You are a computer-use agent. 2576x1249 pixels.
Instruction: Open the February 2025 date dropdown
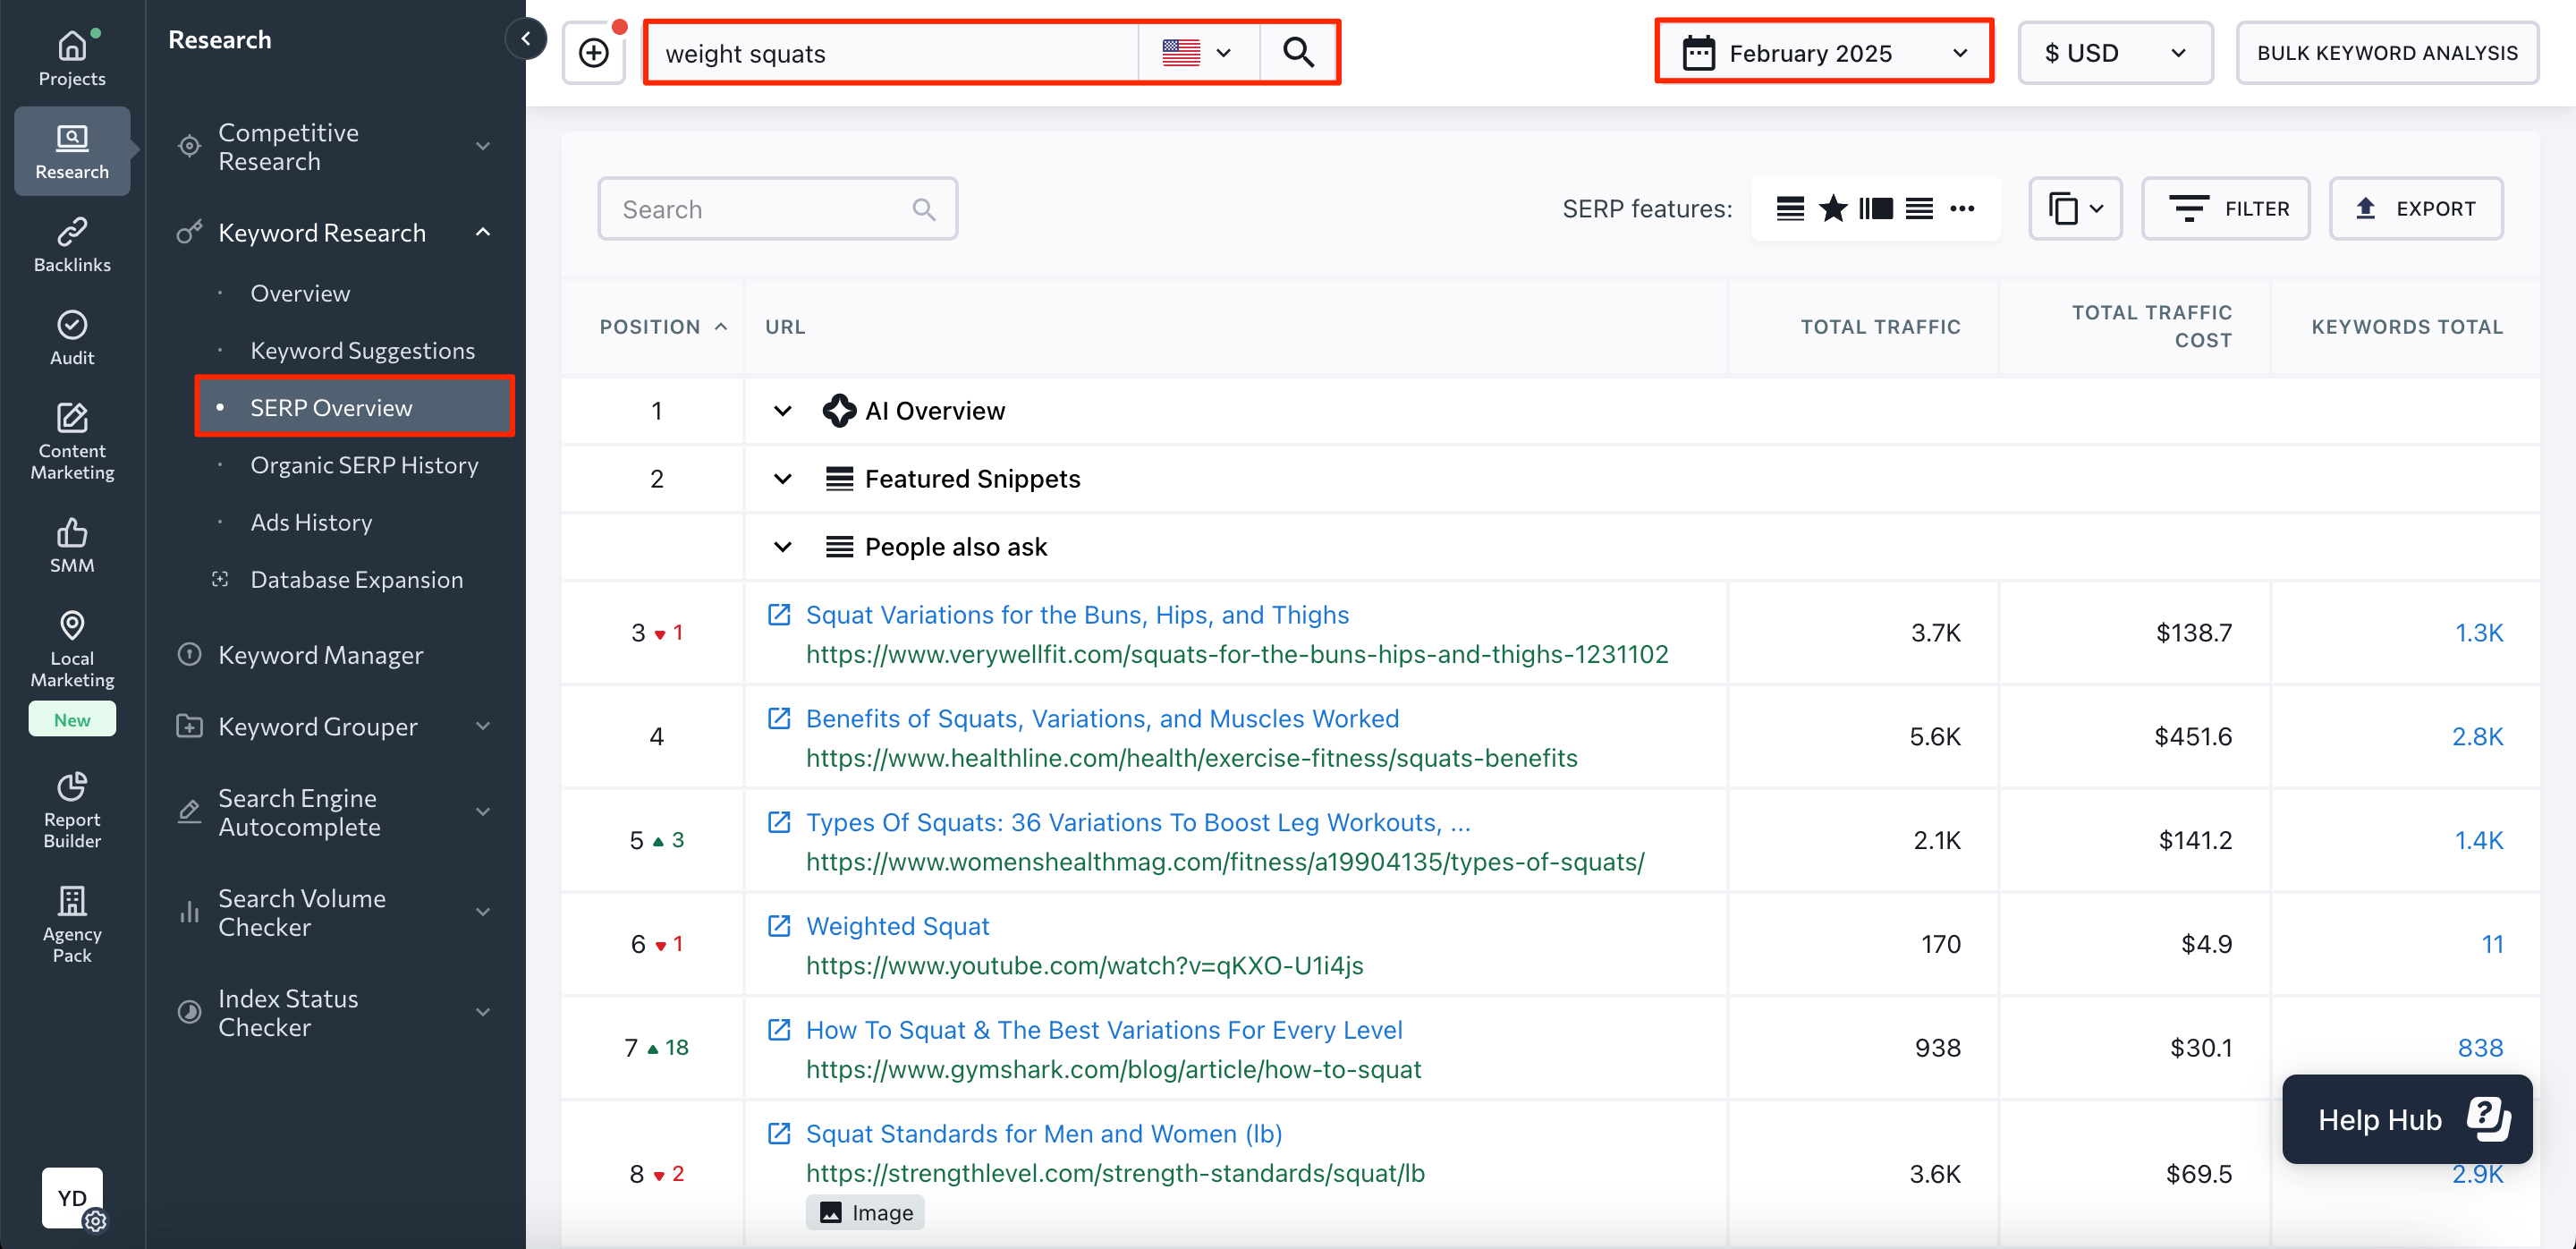[1824, 53]
